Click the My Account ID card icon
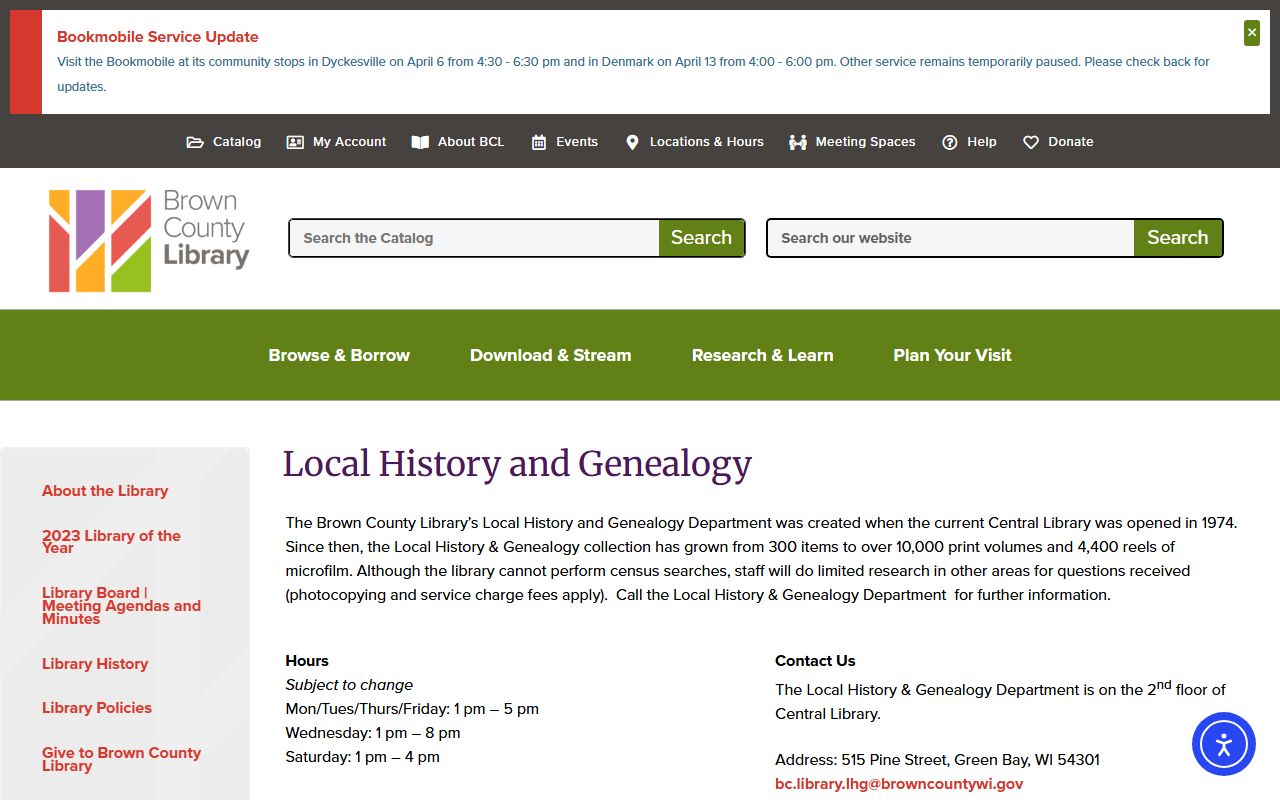Viewport: 1280px width, 800px height. [x=295, y=142]
